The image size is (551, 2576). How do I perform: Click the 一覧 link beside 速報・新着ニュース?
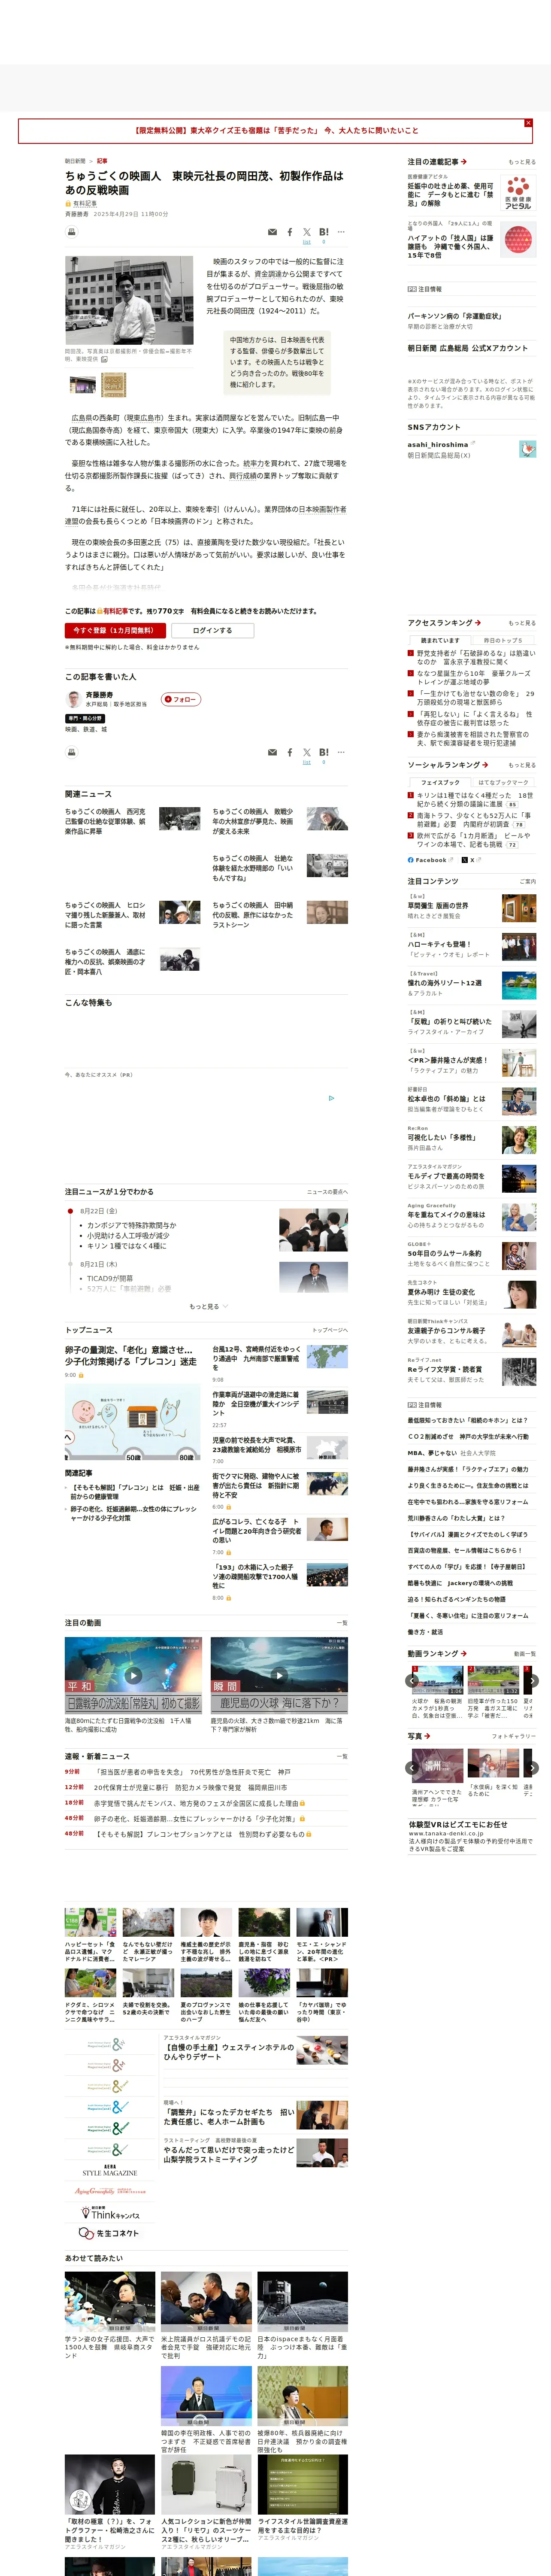[x=342, y=1756]
